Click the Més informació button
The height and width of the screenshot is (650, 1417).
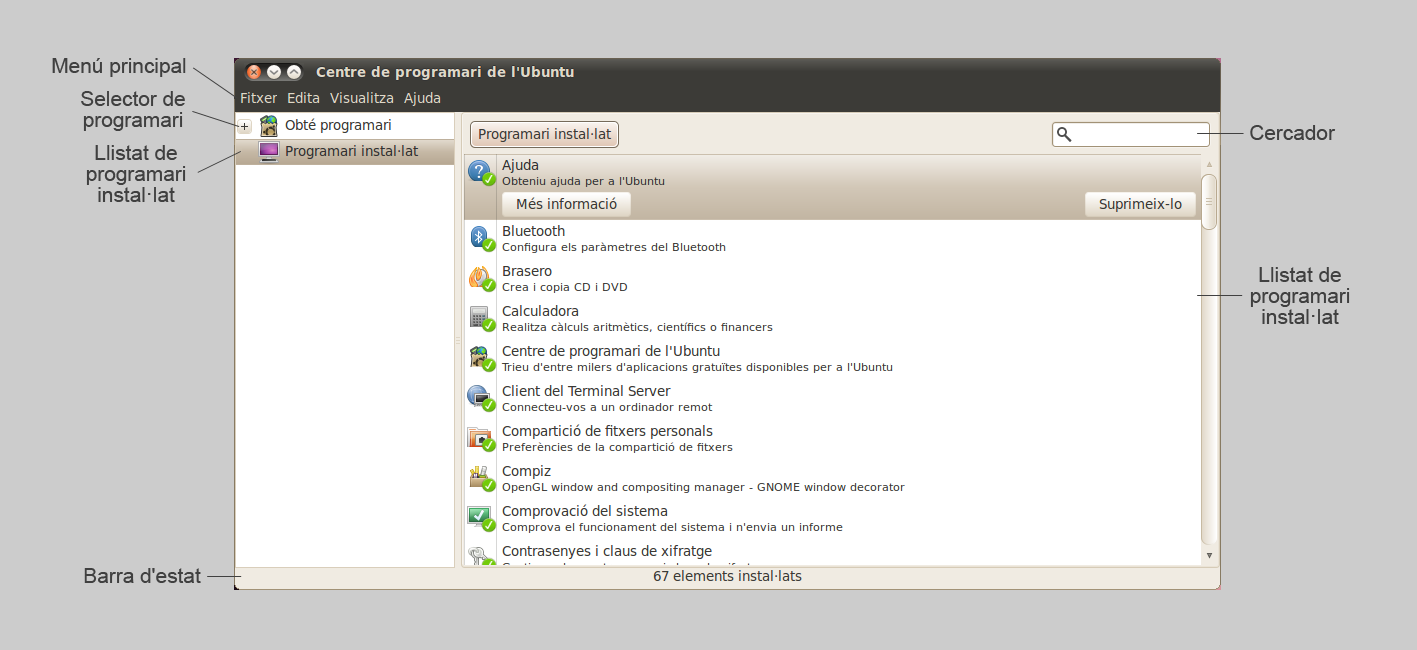pos(566,205)
